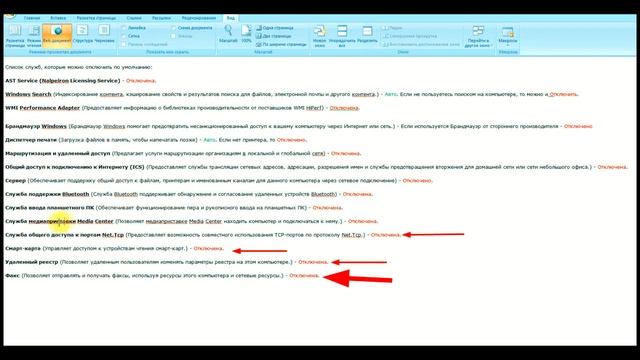Screen dimensions: 640x360
Task: Click 'Служба поддержки Bluetooth' service name
Action: point(47,194)
